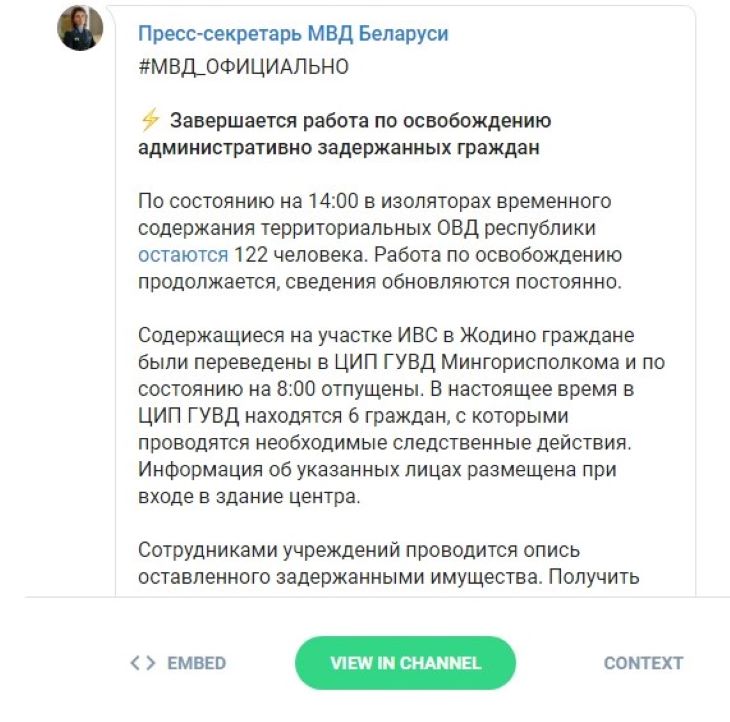
Task: Open the channel avatar photo
Action: coord(80,29)
